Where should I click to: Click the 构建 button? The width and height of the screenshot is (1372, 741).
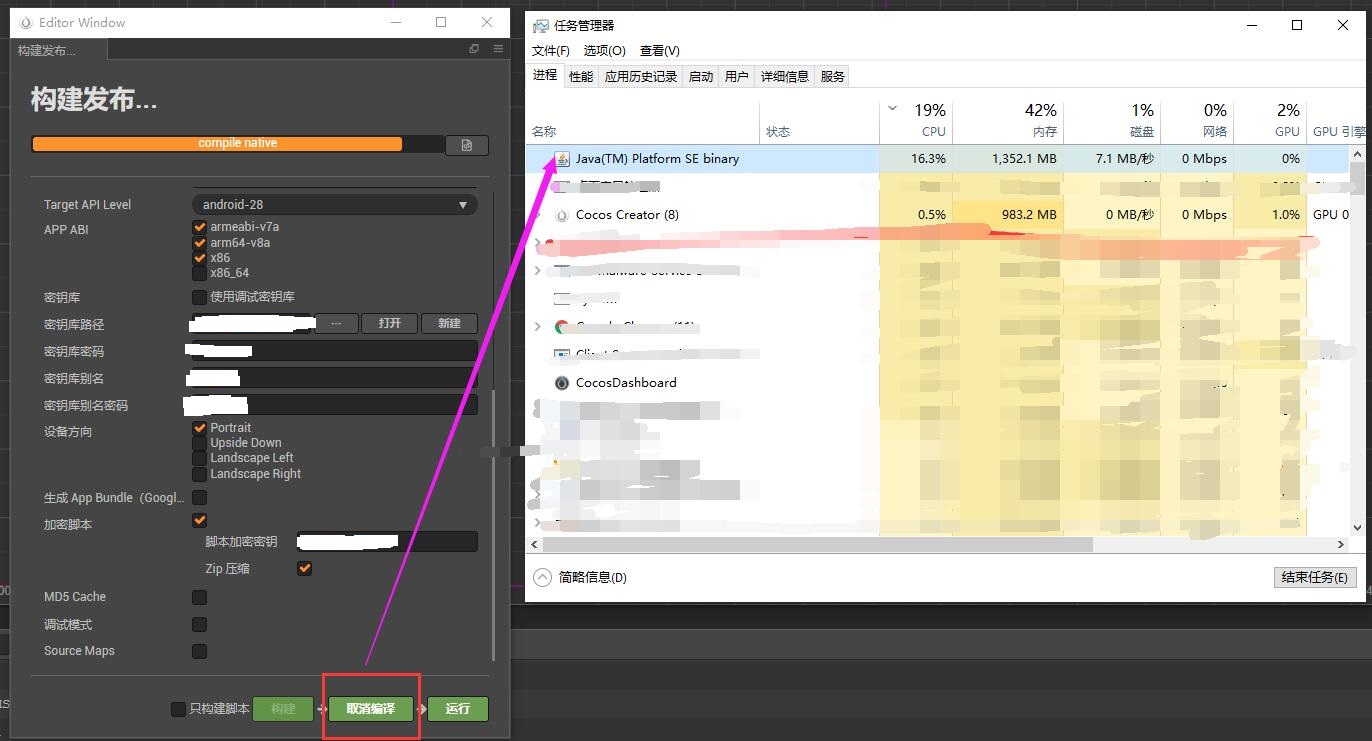coord(284,709)
